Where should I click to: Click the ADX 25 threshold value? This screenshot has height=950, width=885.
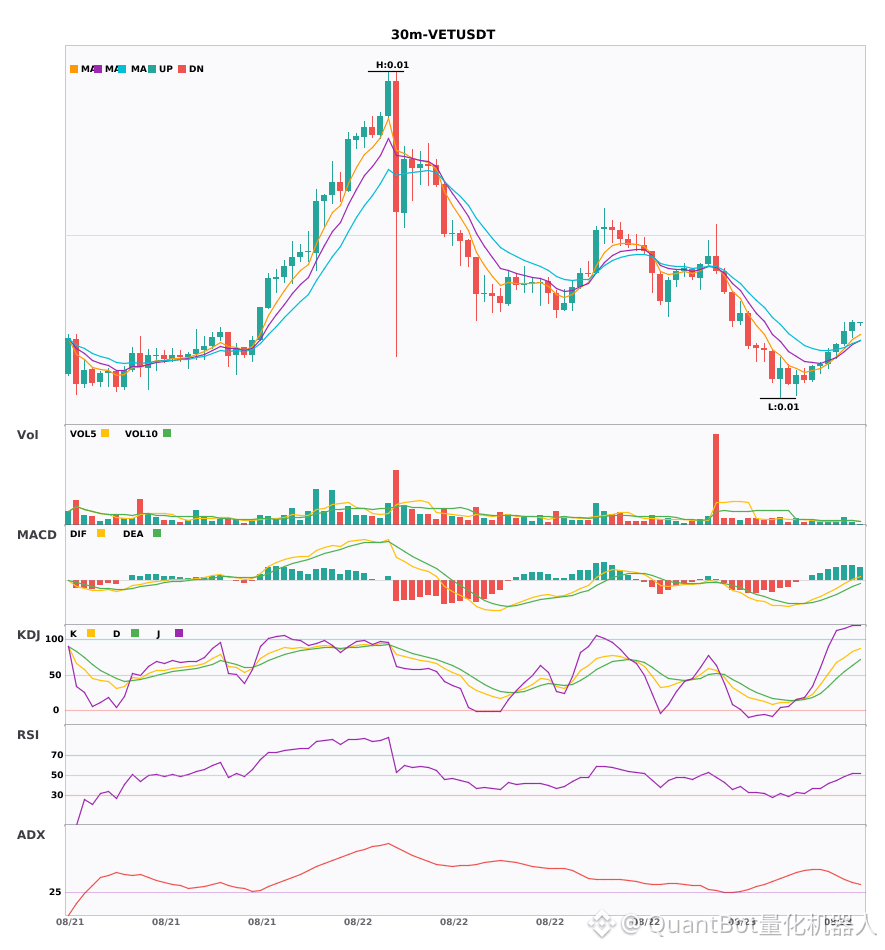tap(55, 892)
